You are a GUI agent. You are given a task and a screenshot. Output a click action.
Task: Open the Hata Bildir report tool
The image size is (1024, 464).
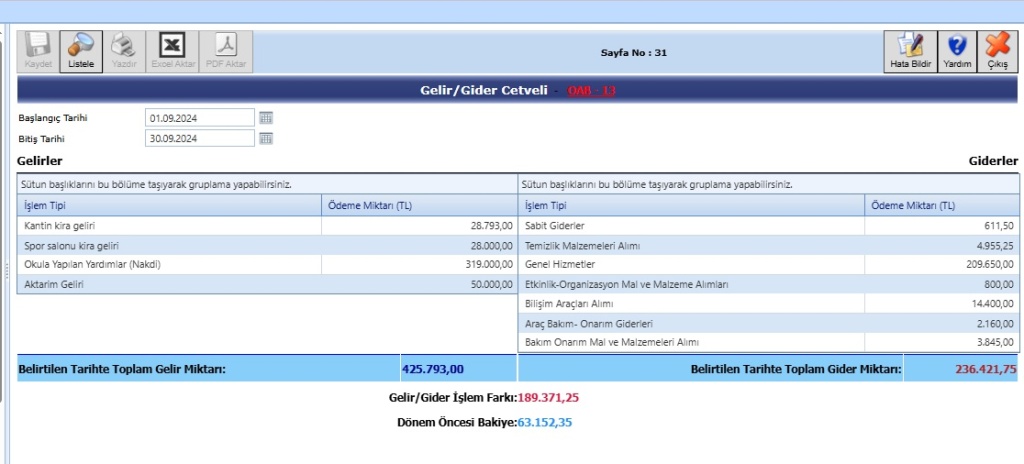coord(910,50)
